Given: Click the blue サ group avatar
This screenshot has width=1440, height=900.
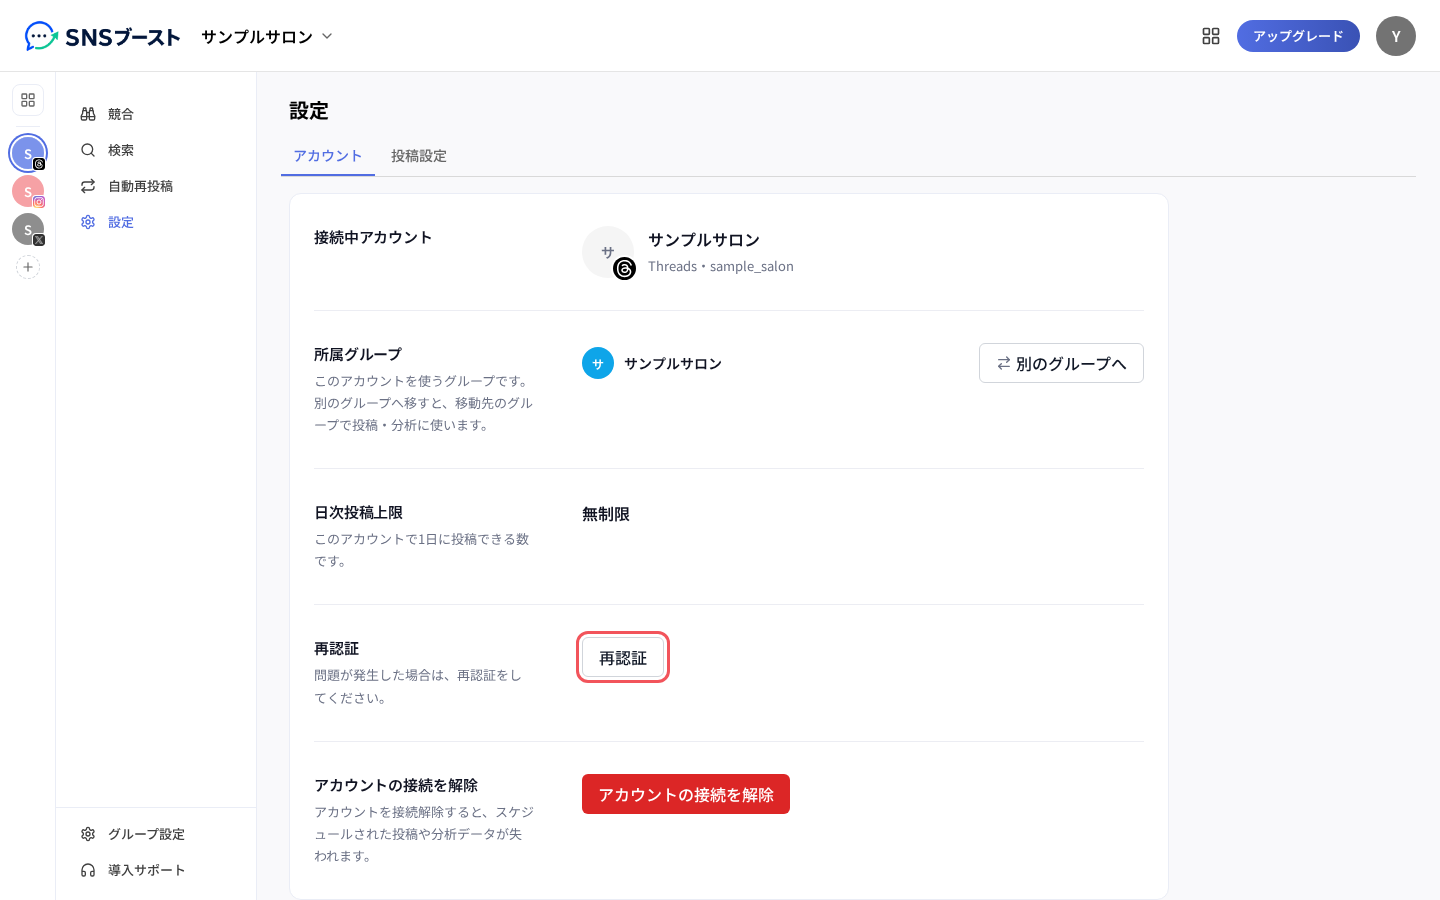Looking at the screenshot, I should (598, 363).
